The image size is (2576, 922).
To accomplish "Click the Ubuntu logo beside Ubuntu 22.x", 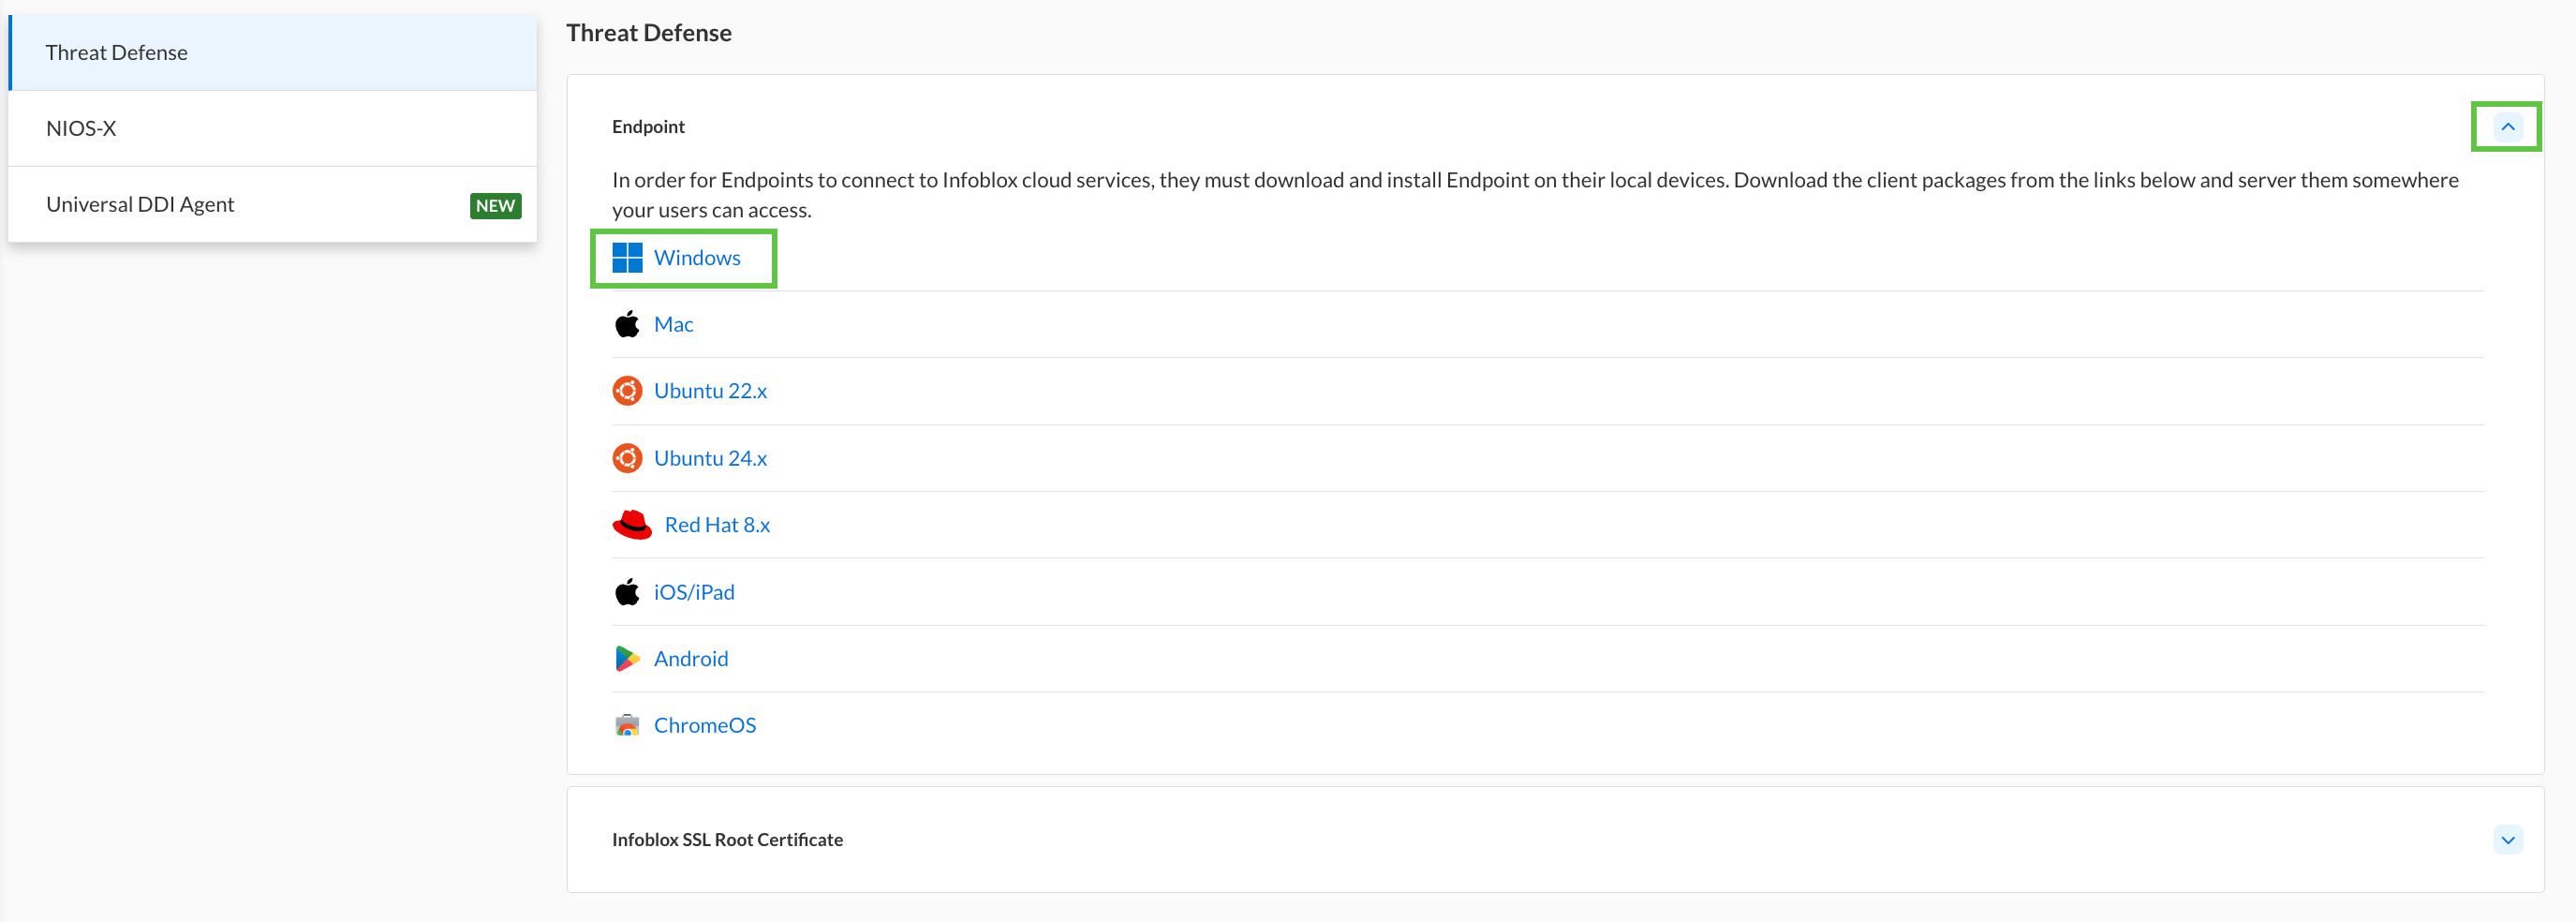I will point(627,391).
